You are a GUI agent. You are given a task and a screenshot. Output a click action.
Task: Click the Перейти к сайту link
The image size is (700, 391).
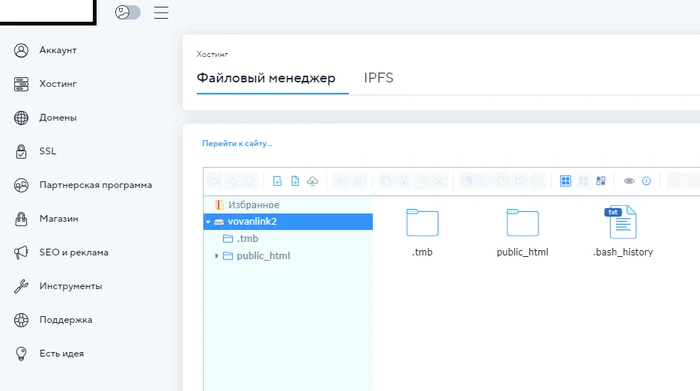237,143
